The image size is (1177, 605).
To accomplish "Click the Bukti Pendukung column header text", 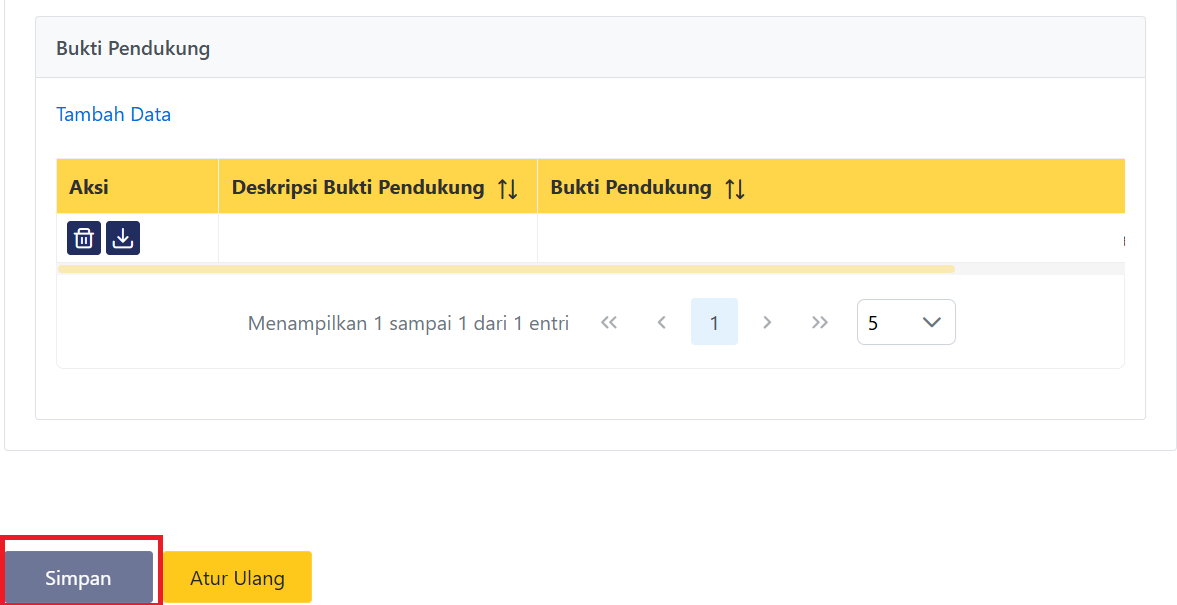I will click(x=631, y=187).
